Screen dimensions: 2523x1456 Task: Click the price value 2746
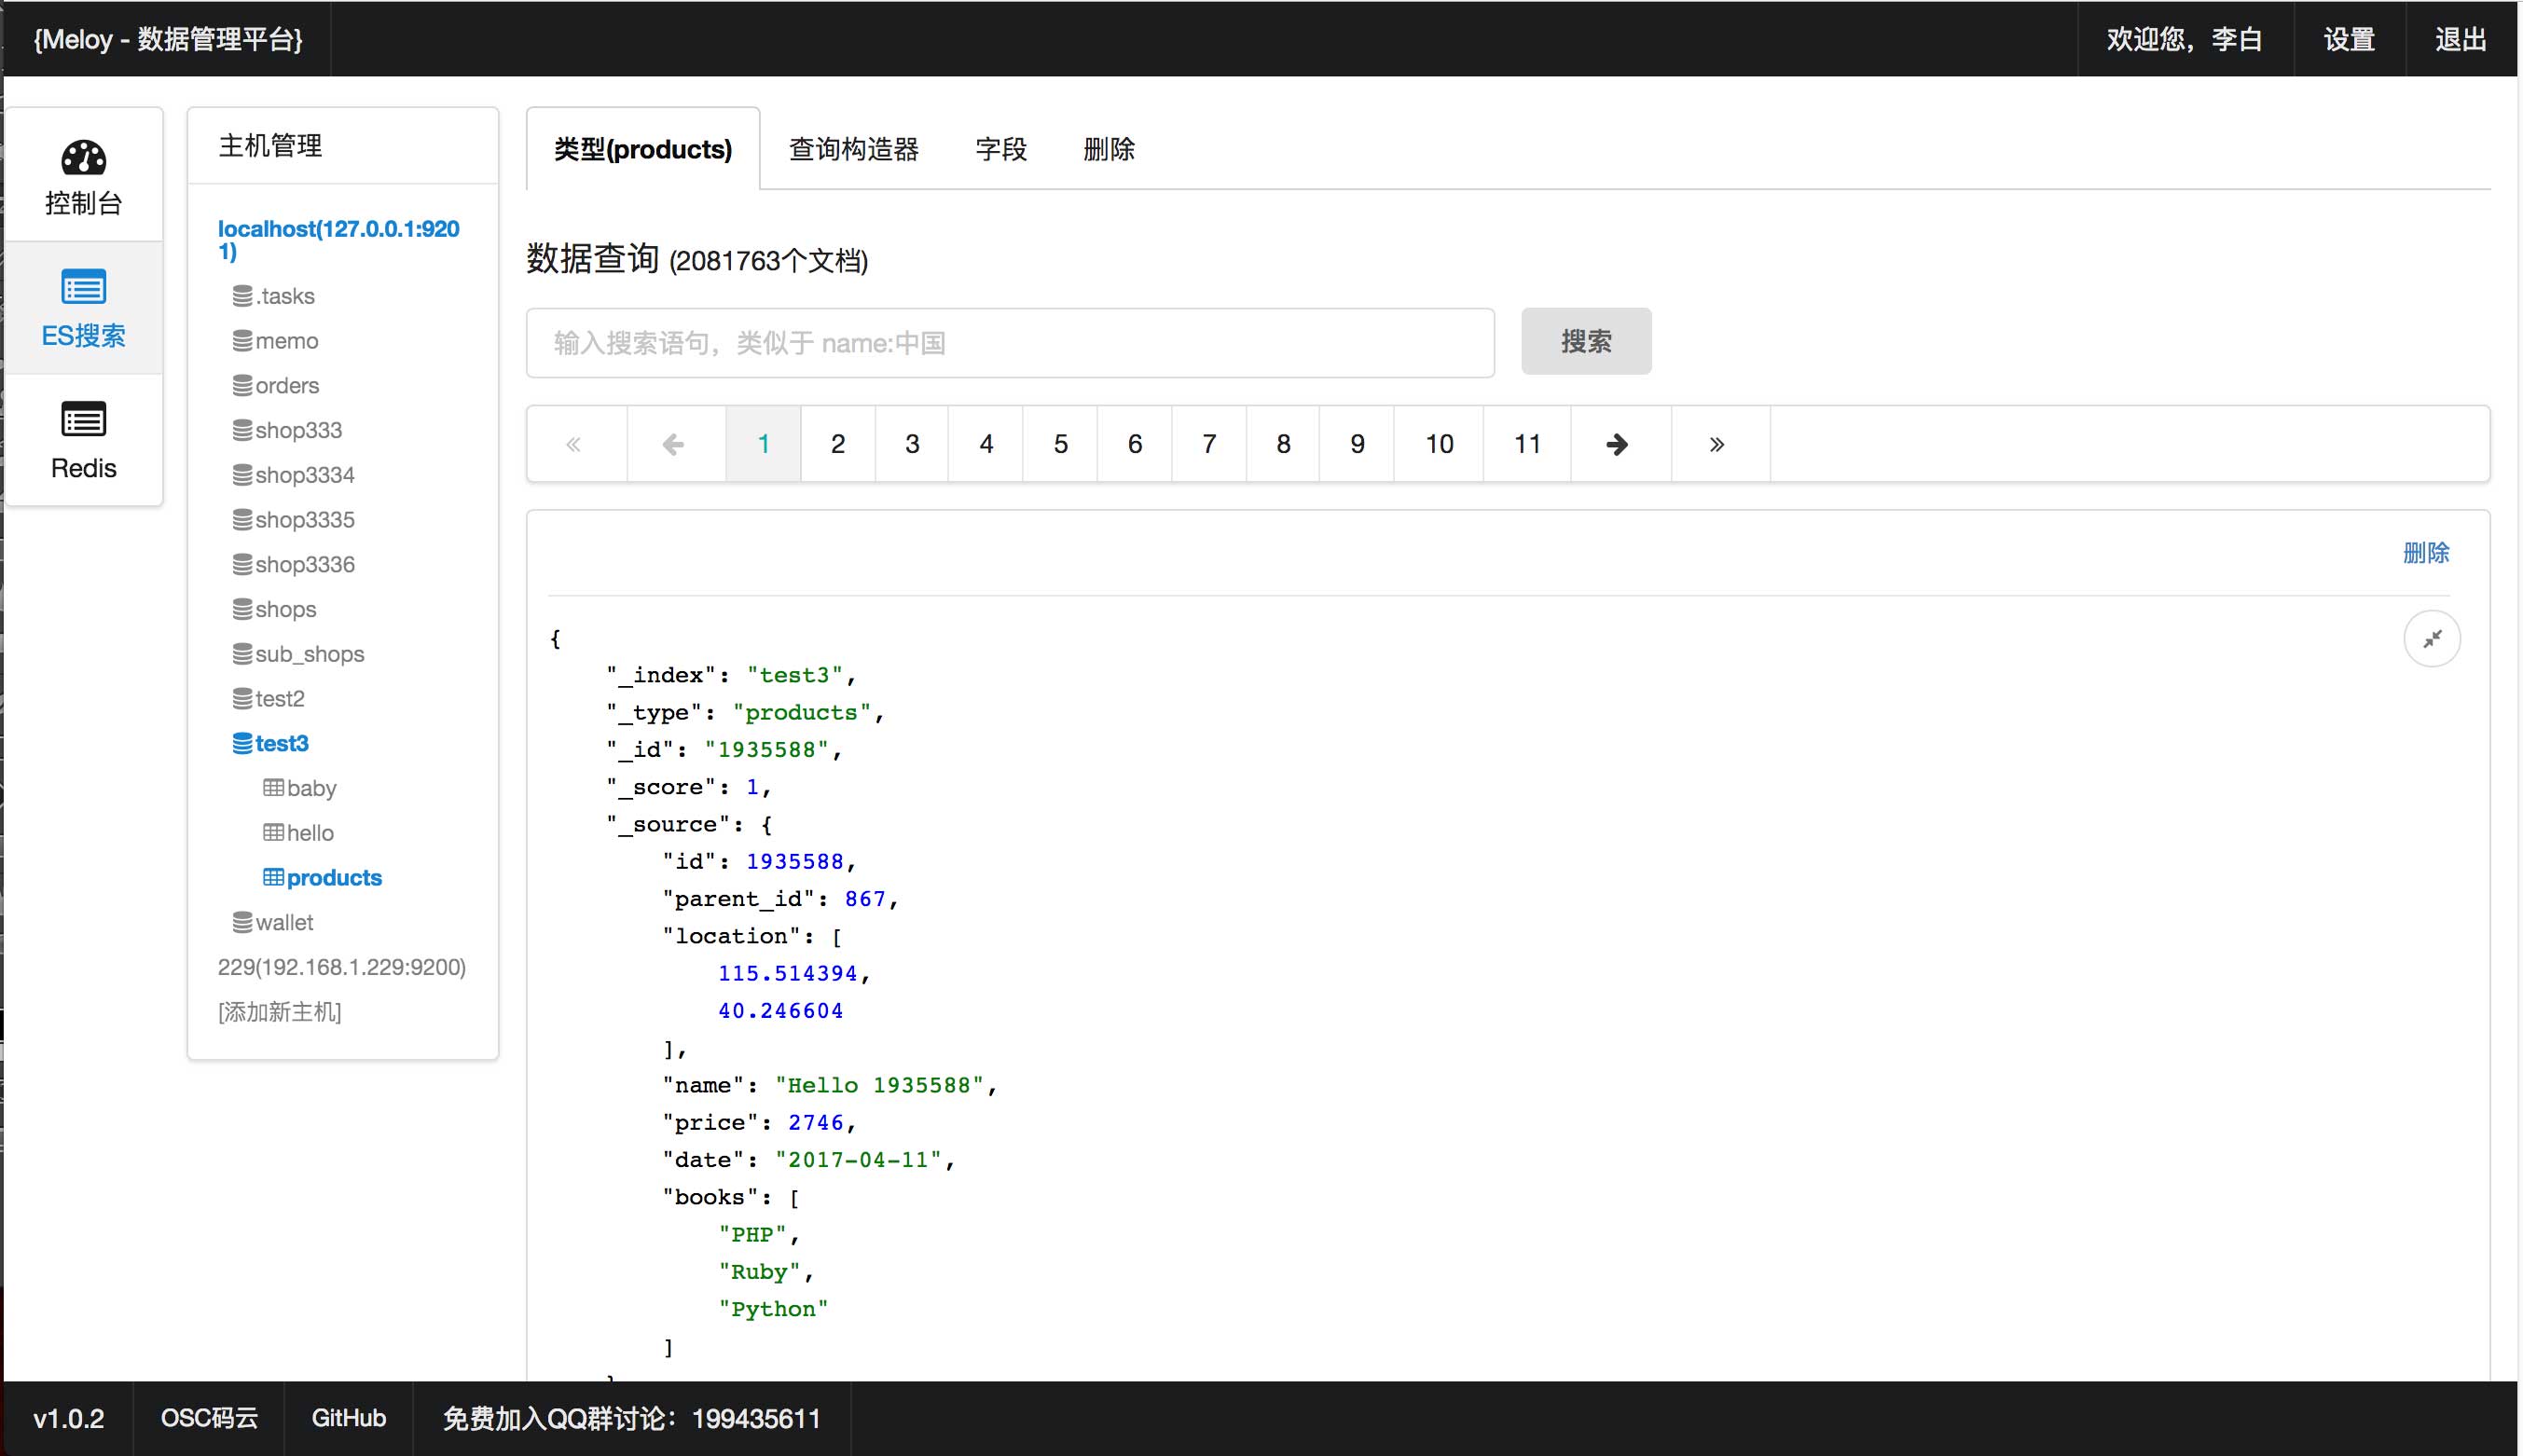tap(816, 1122)
